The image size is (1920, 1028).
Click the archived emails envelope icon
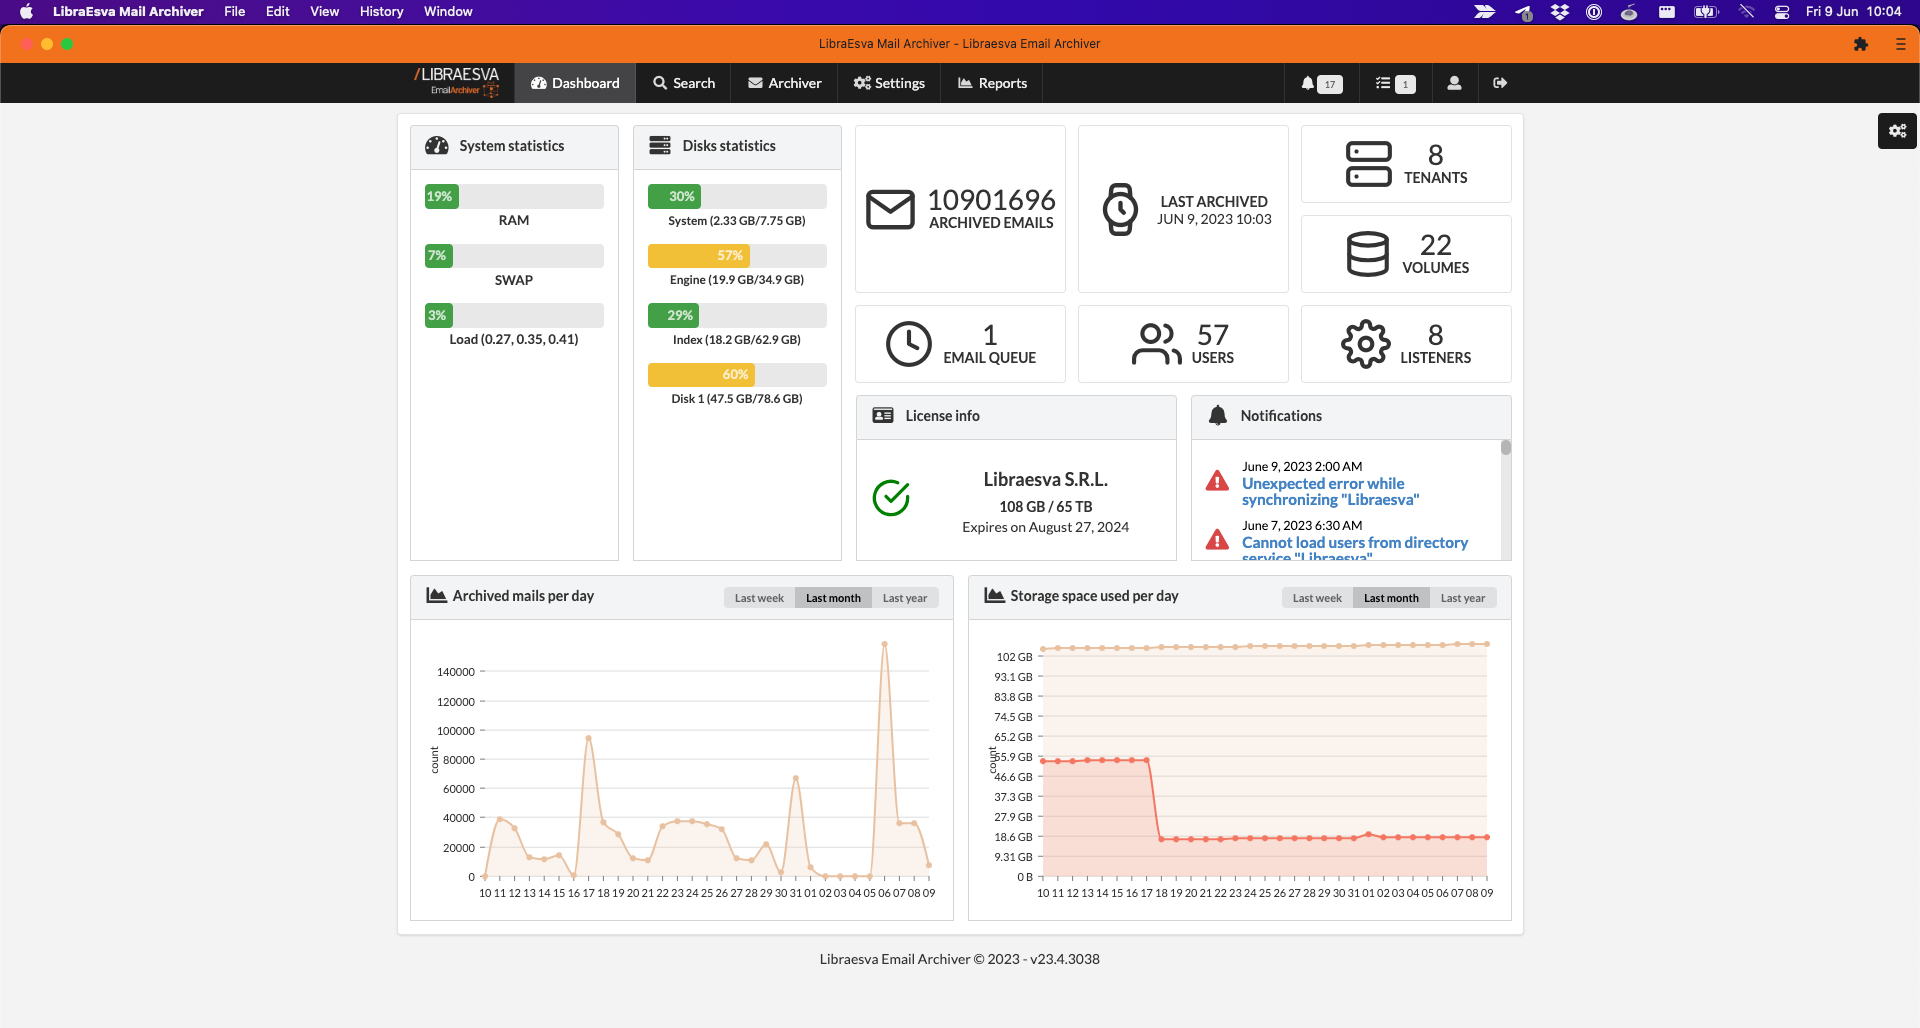coord(890,209)
